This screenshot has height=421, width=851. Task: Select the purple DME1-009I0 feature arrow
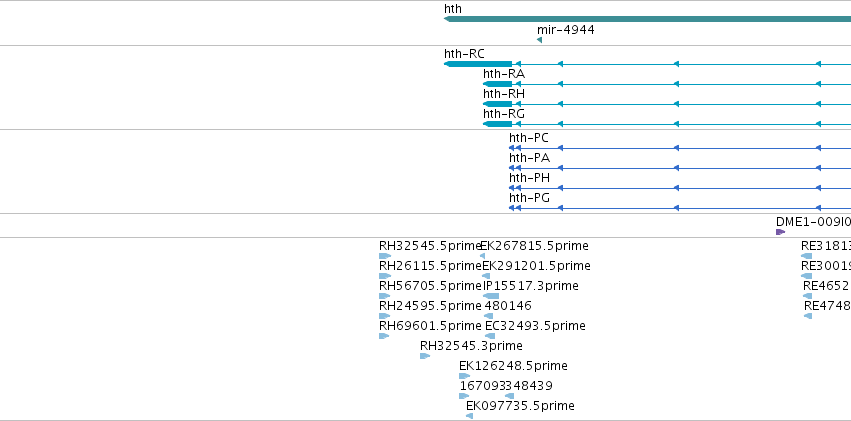(780, 232)
